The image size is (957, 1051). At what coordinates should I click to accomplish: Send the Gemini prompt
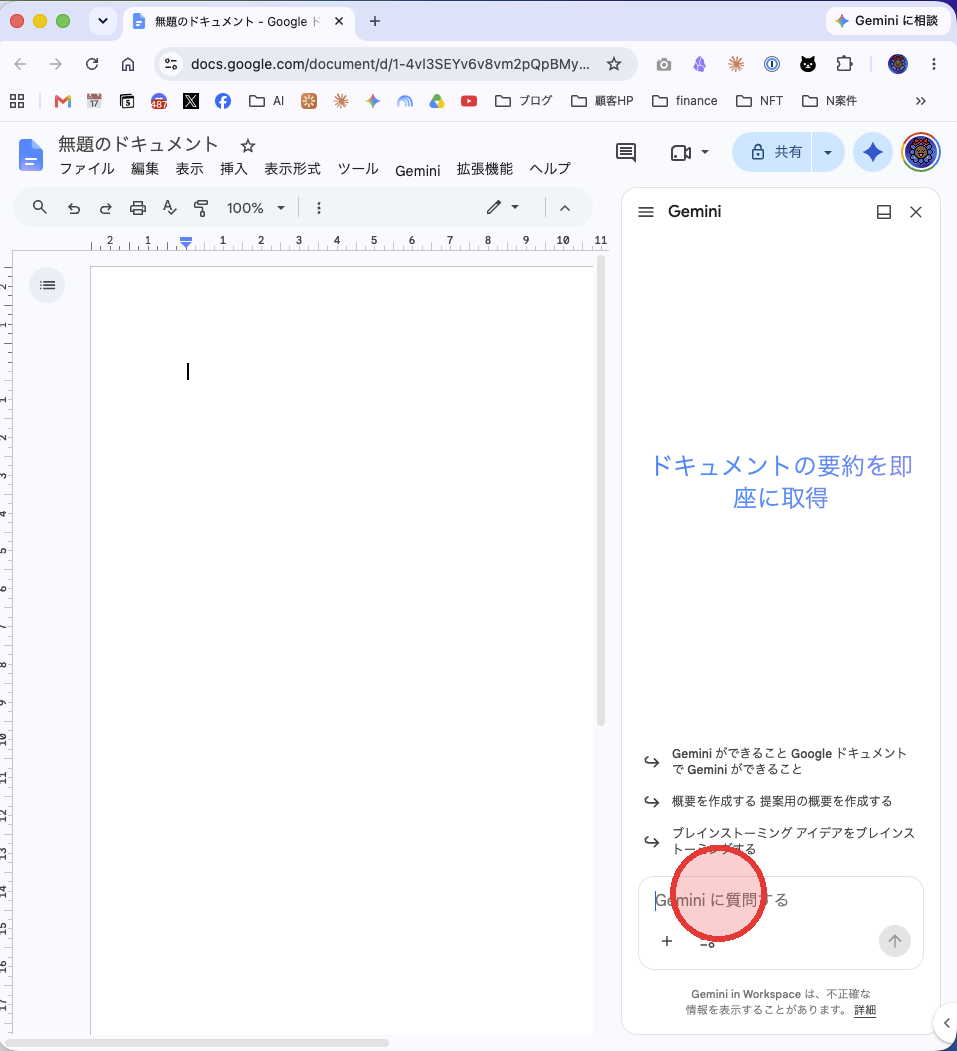(895, 941)
